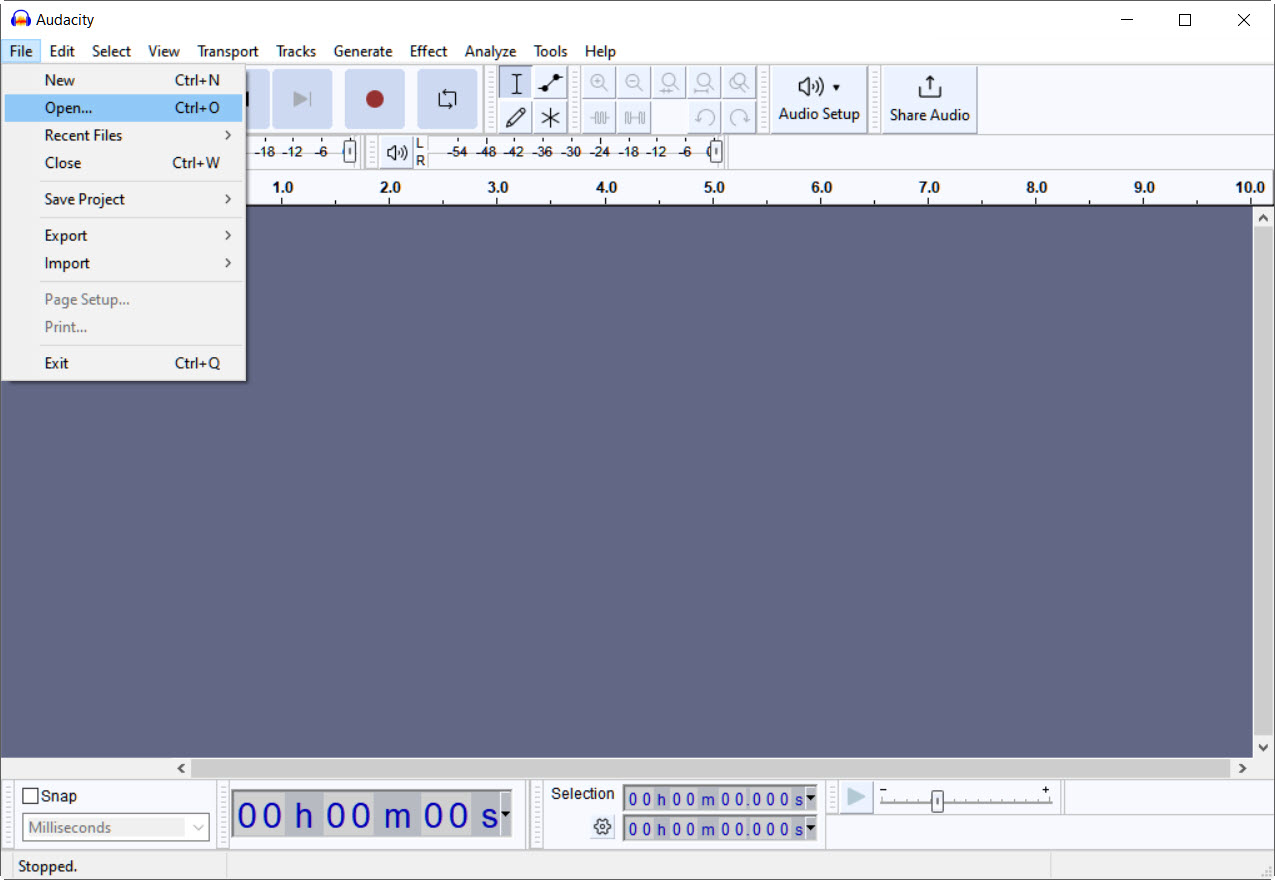
Task: Open the Generate menu
Action: [x=363, y=51]
